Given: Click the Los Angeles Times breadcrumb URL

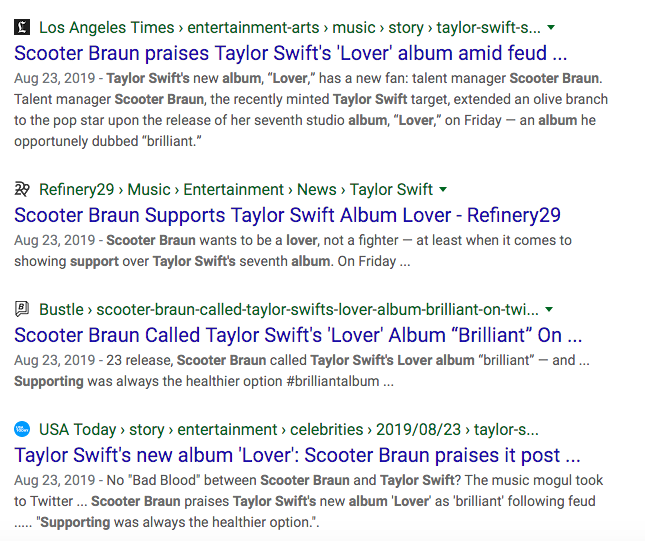Looking at the screenshot, I should 290,28.
